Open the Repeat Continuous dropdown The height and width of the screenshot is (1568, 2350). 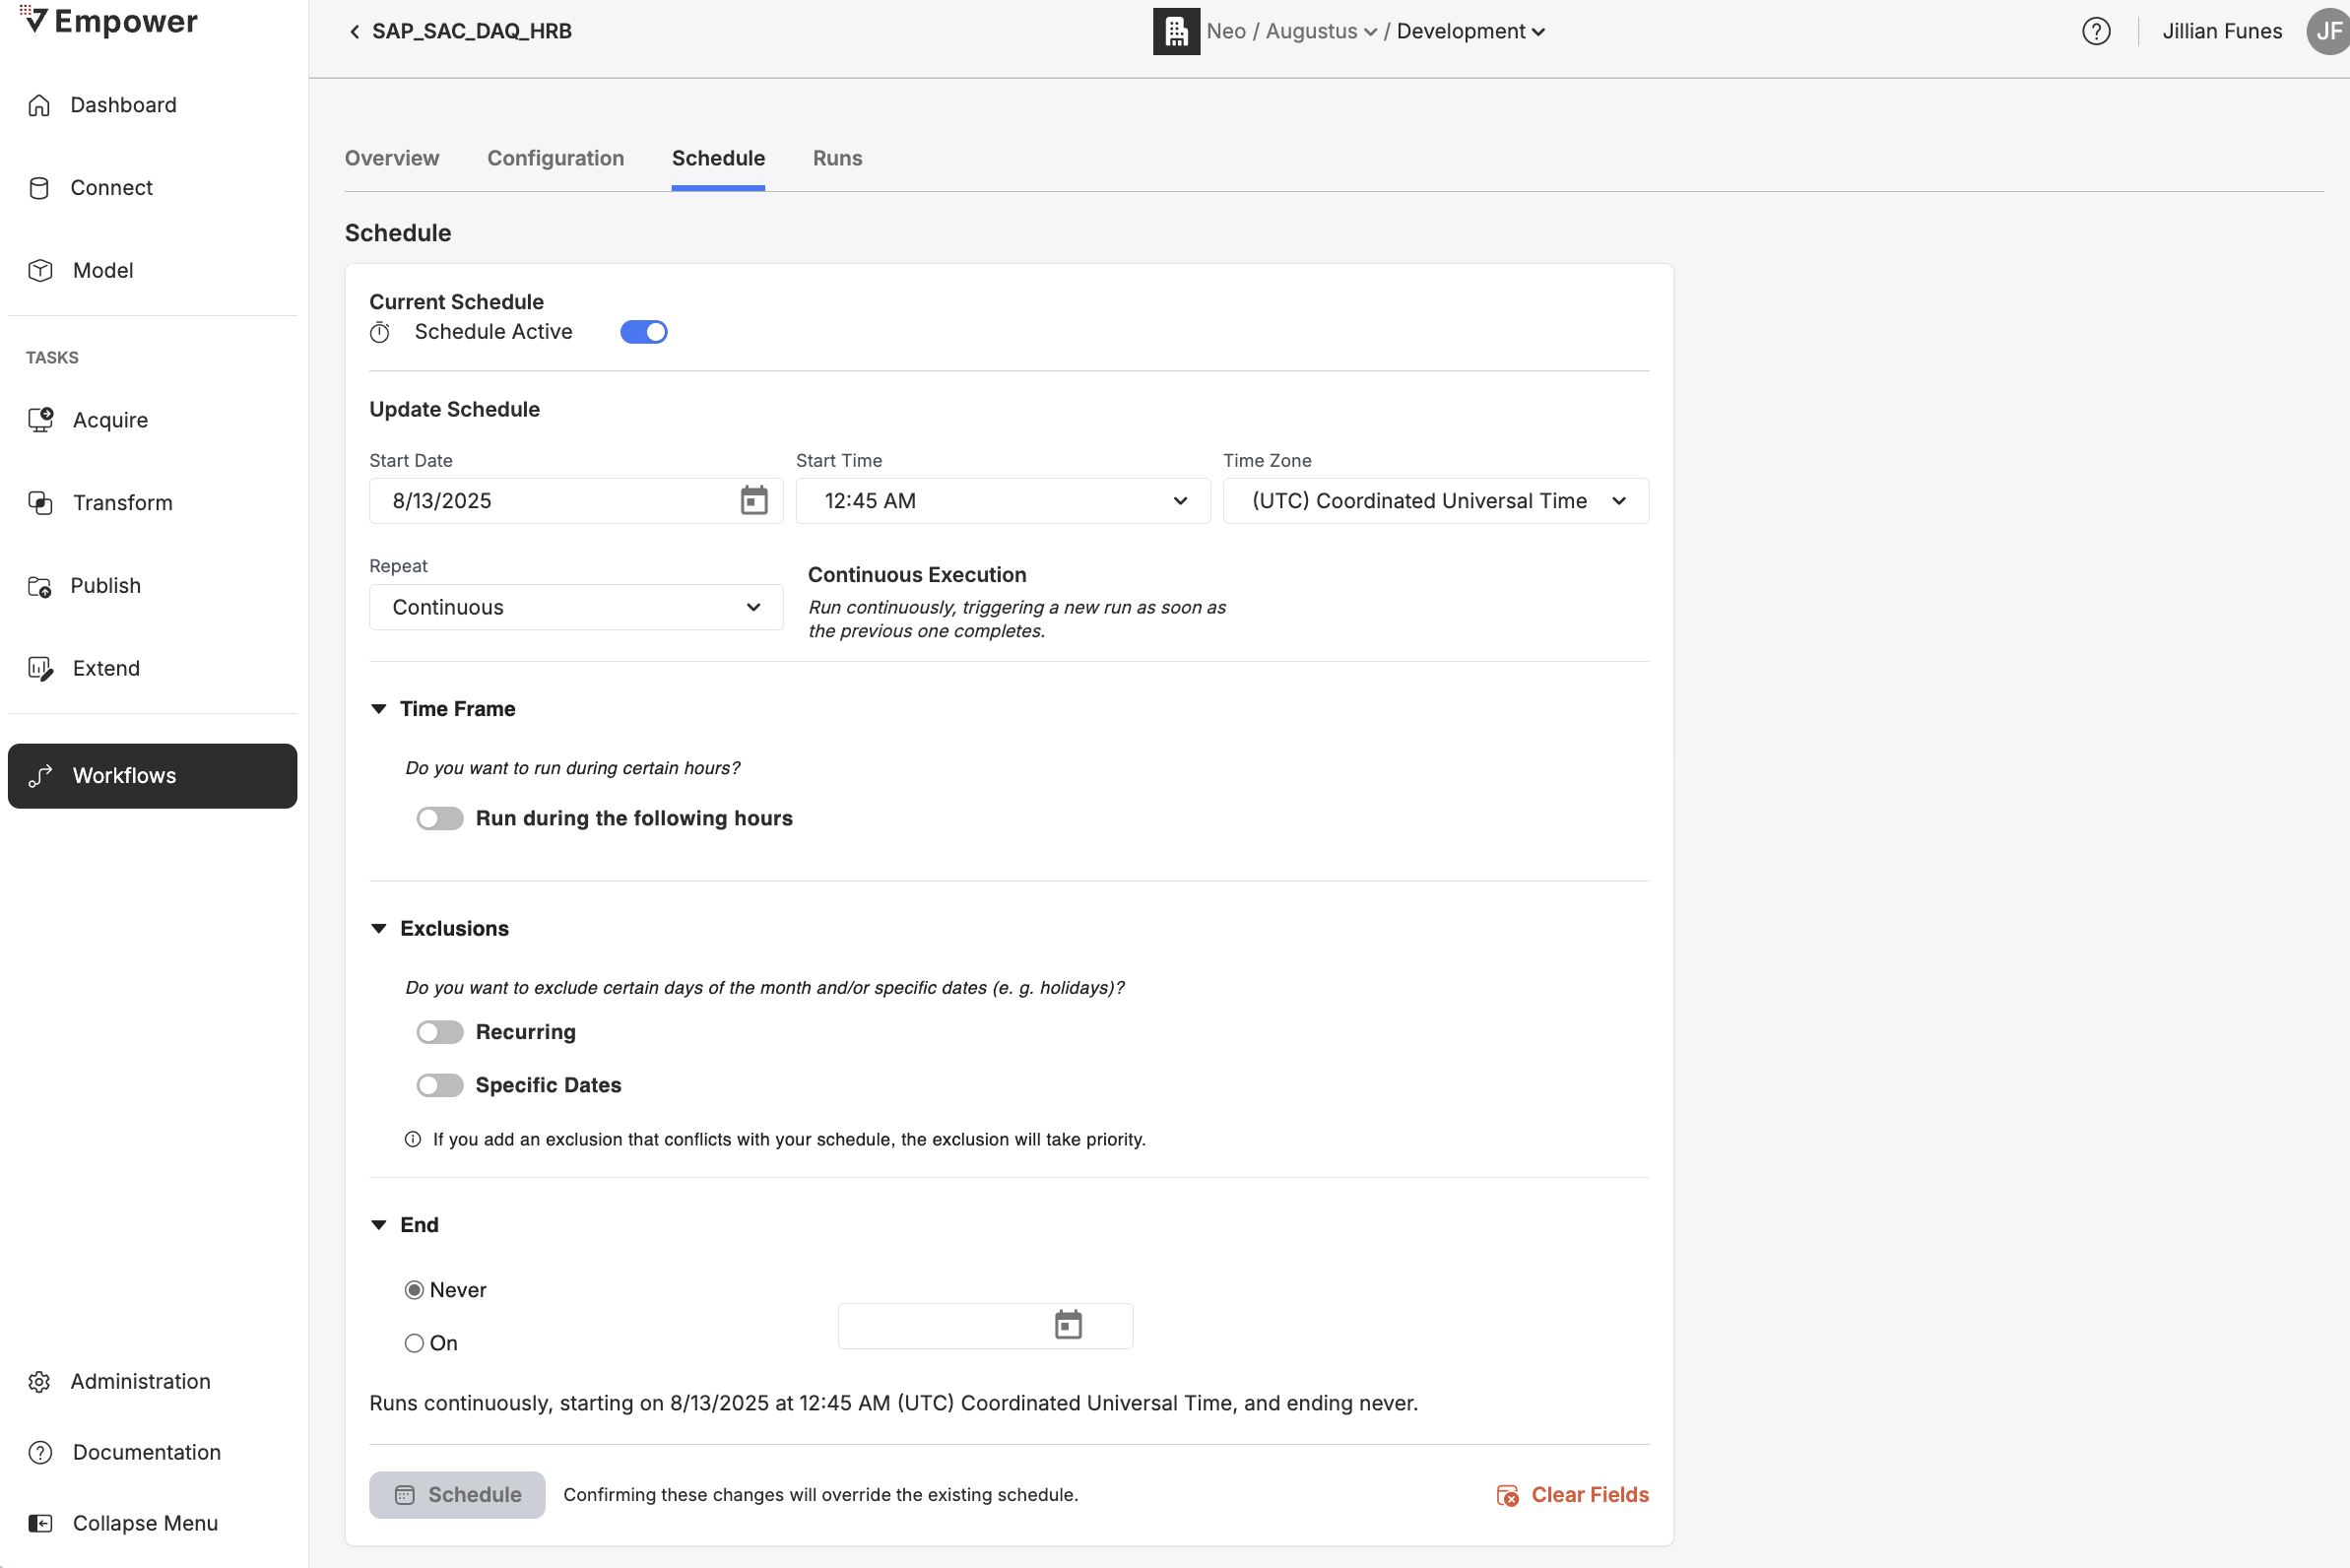click(576, 607)
